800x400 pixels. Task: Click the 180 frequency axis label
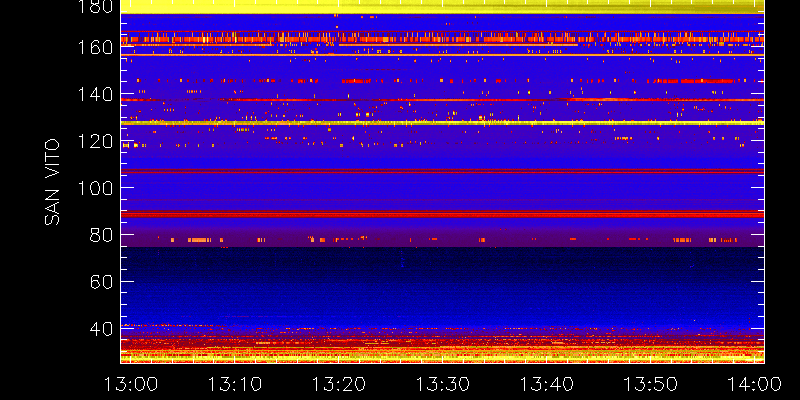95,6
